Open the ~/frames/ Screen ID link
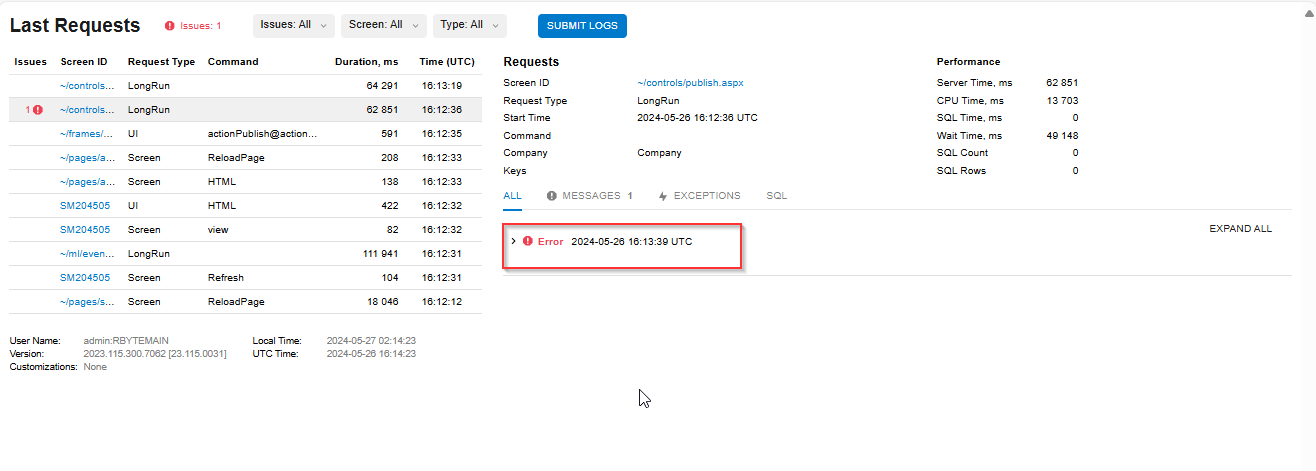The image size is (1316, 471). (x=86, y=134)
